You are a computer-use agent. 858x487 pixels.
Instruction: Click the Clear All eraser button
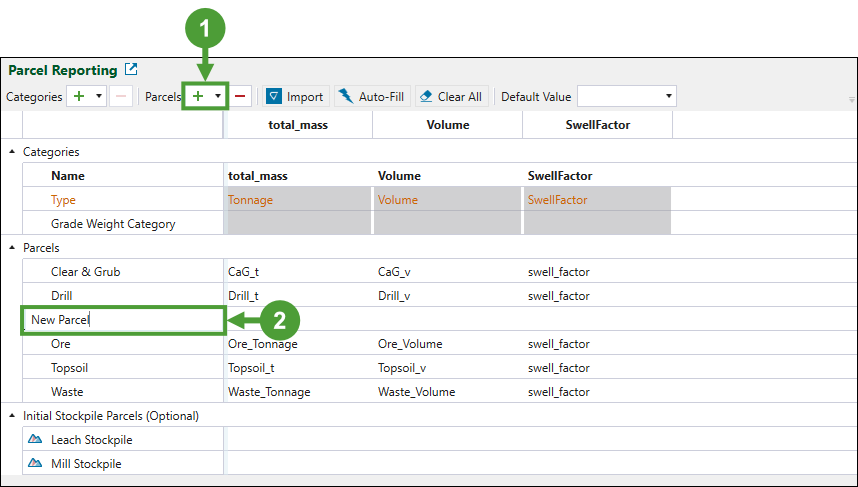[x=451, y=96]
